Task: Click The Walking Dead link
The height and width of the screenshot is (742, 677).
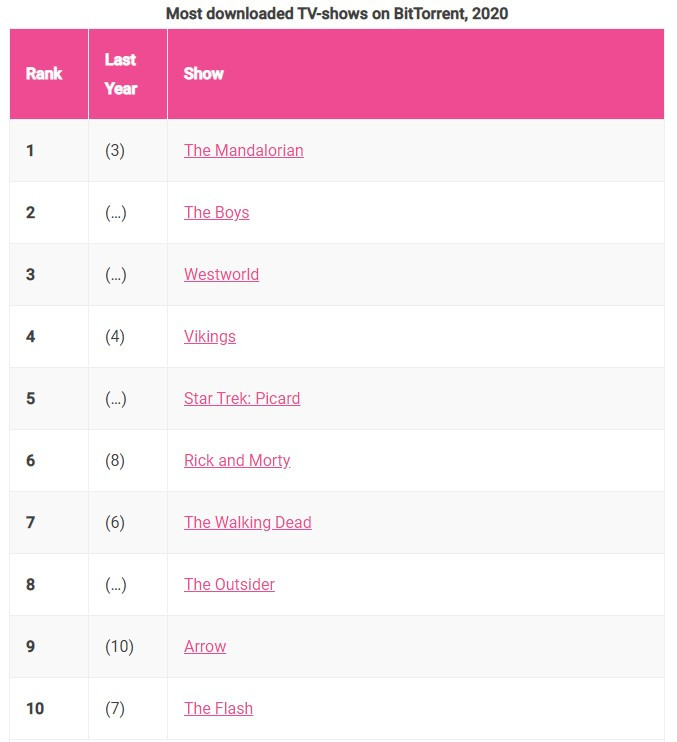Action: point(248,522)
